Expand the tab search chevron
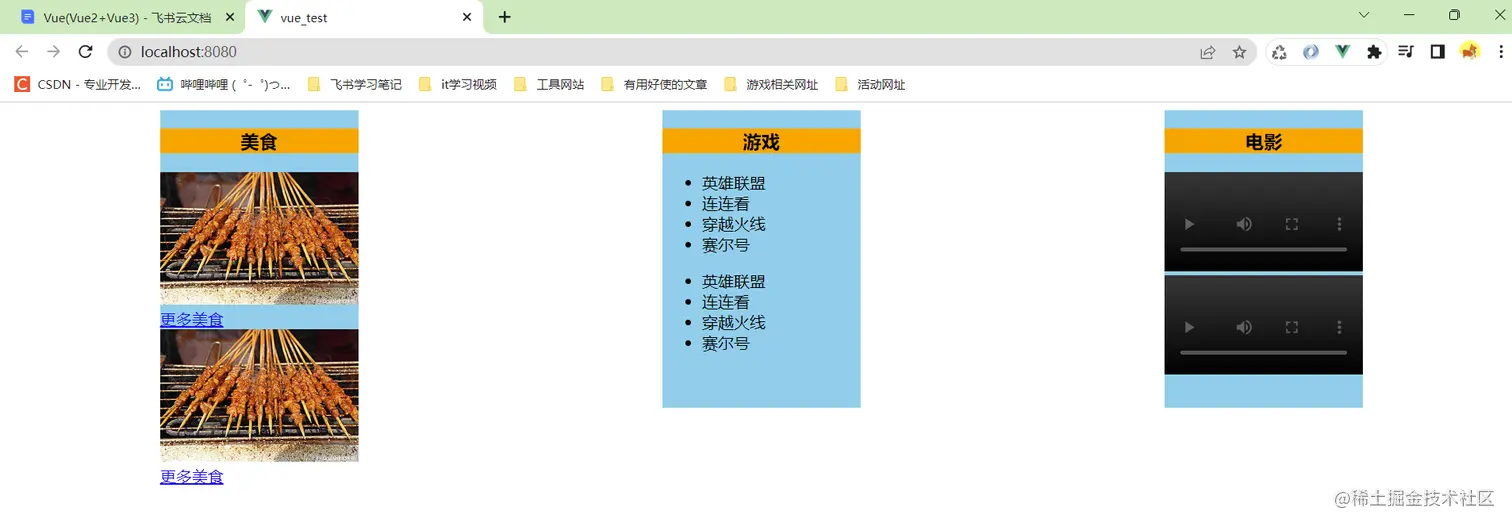1512x526 pixels. 1364,15
